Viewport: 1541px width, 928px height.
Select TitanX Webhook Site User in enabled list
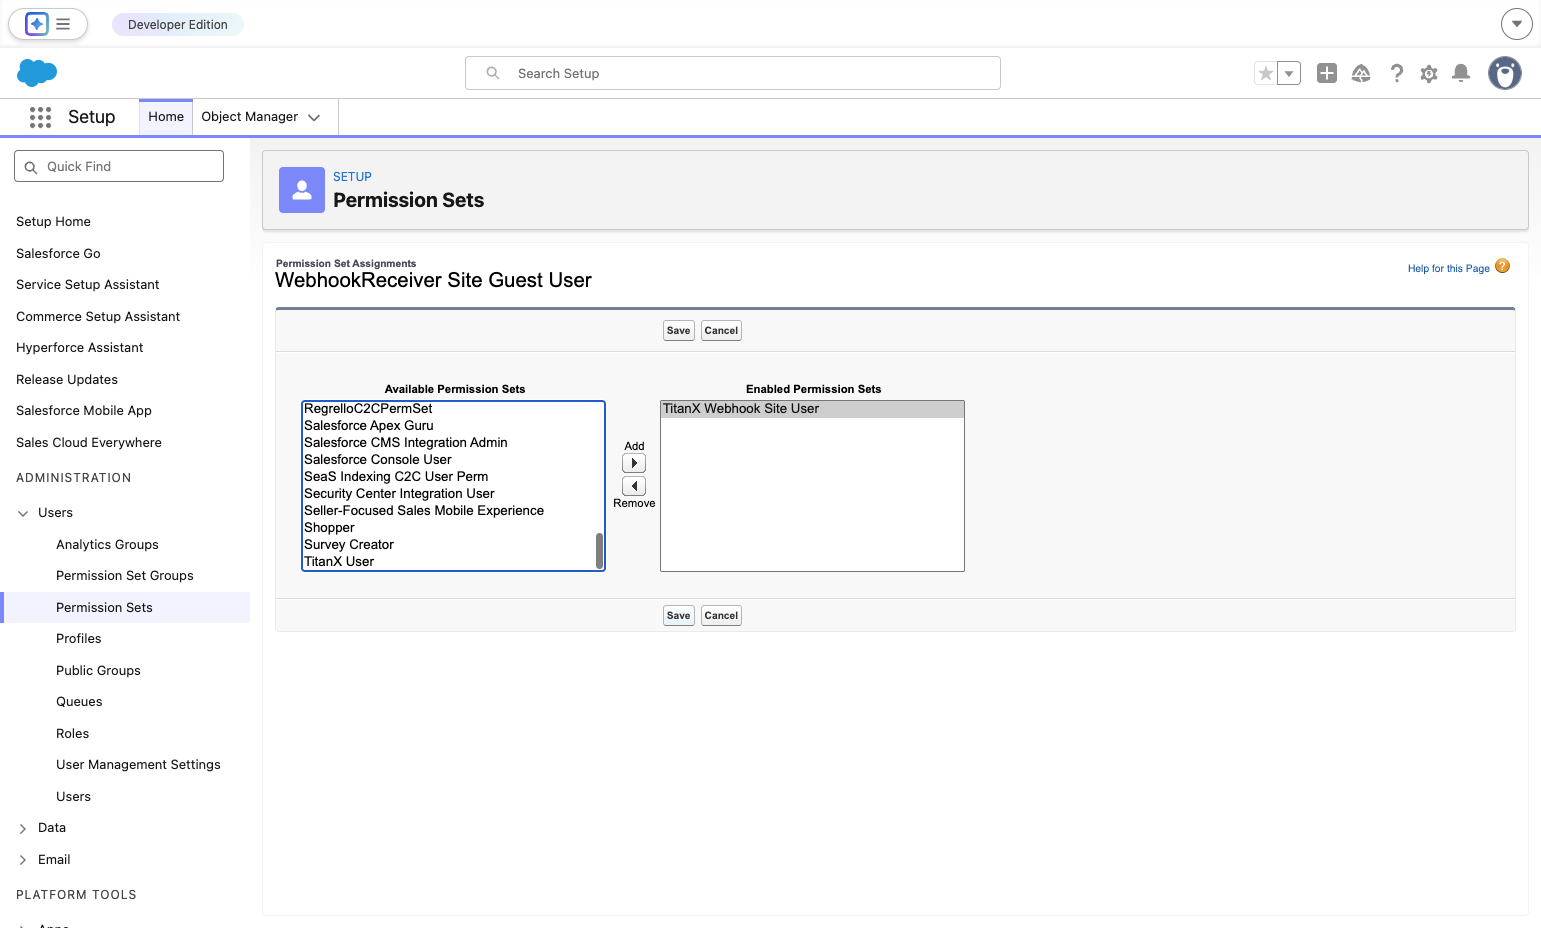812,409
